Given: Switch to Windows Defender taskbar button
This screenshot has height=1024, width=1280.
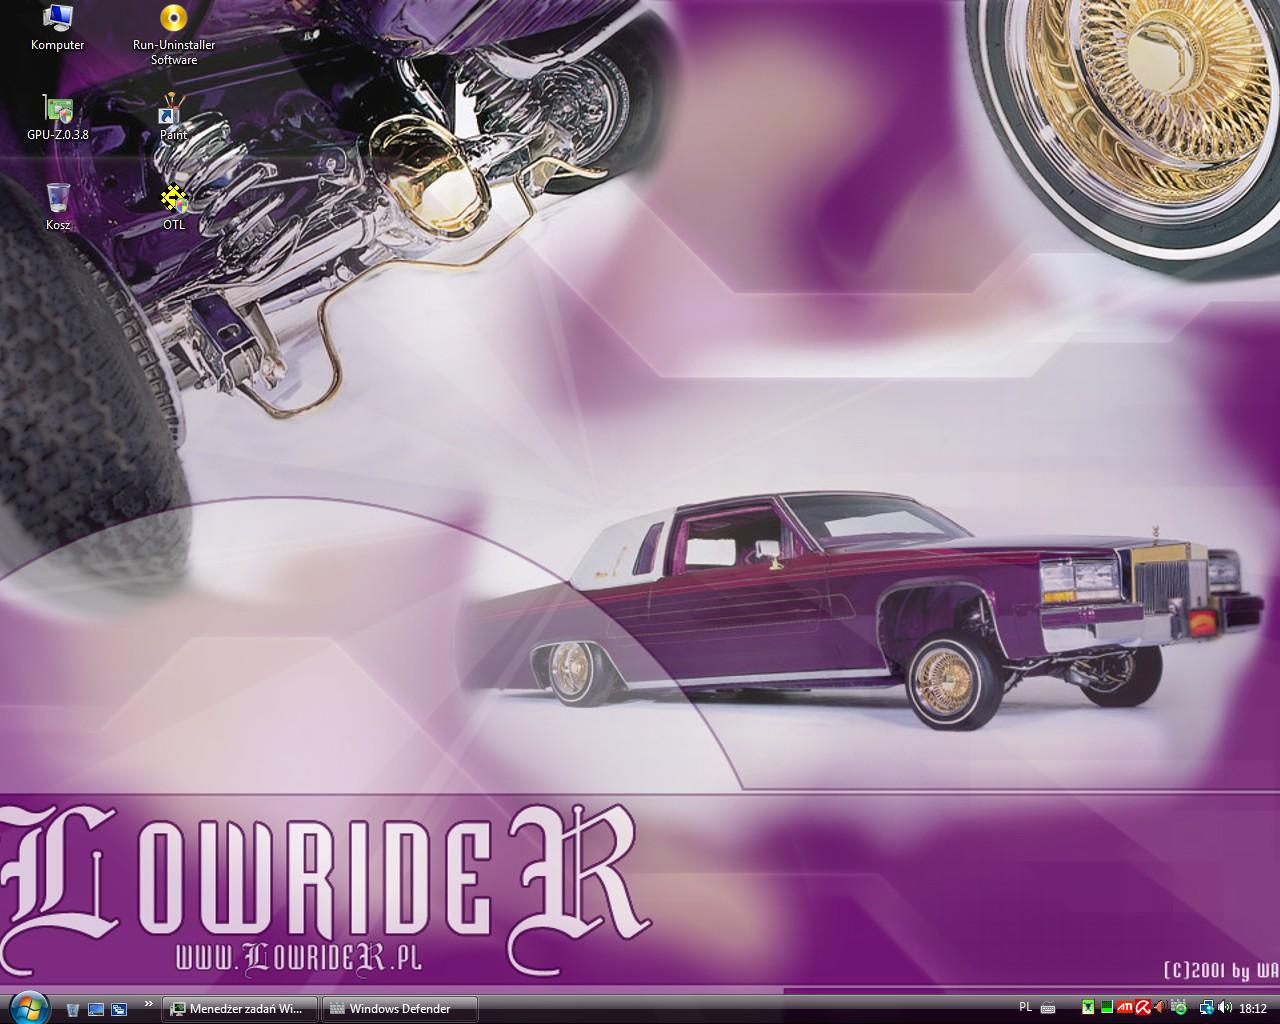Looking at the screenshot, I should pyautogui.click(x=400, y=1009).
